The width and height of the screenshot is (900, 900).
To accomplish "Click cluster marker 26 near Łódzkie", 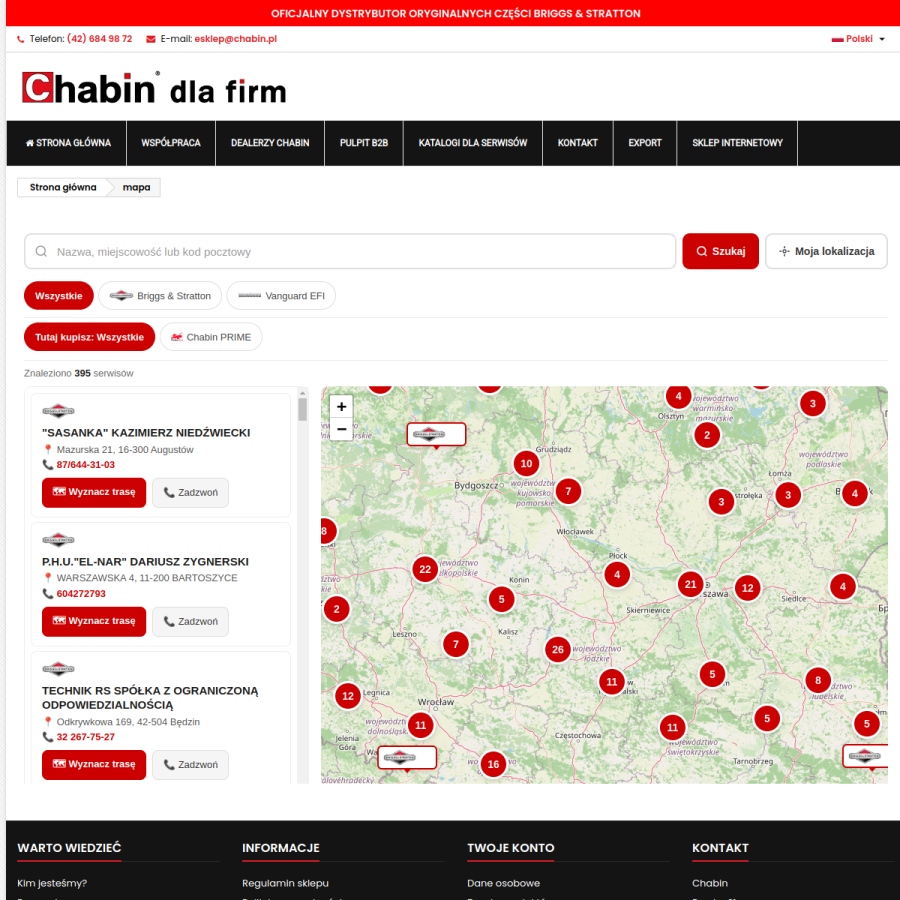I will point(558,650).
